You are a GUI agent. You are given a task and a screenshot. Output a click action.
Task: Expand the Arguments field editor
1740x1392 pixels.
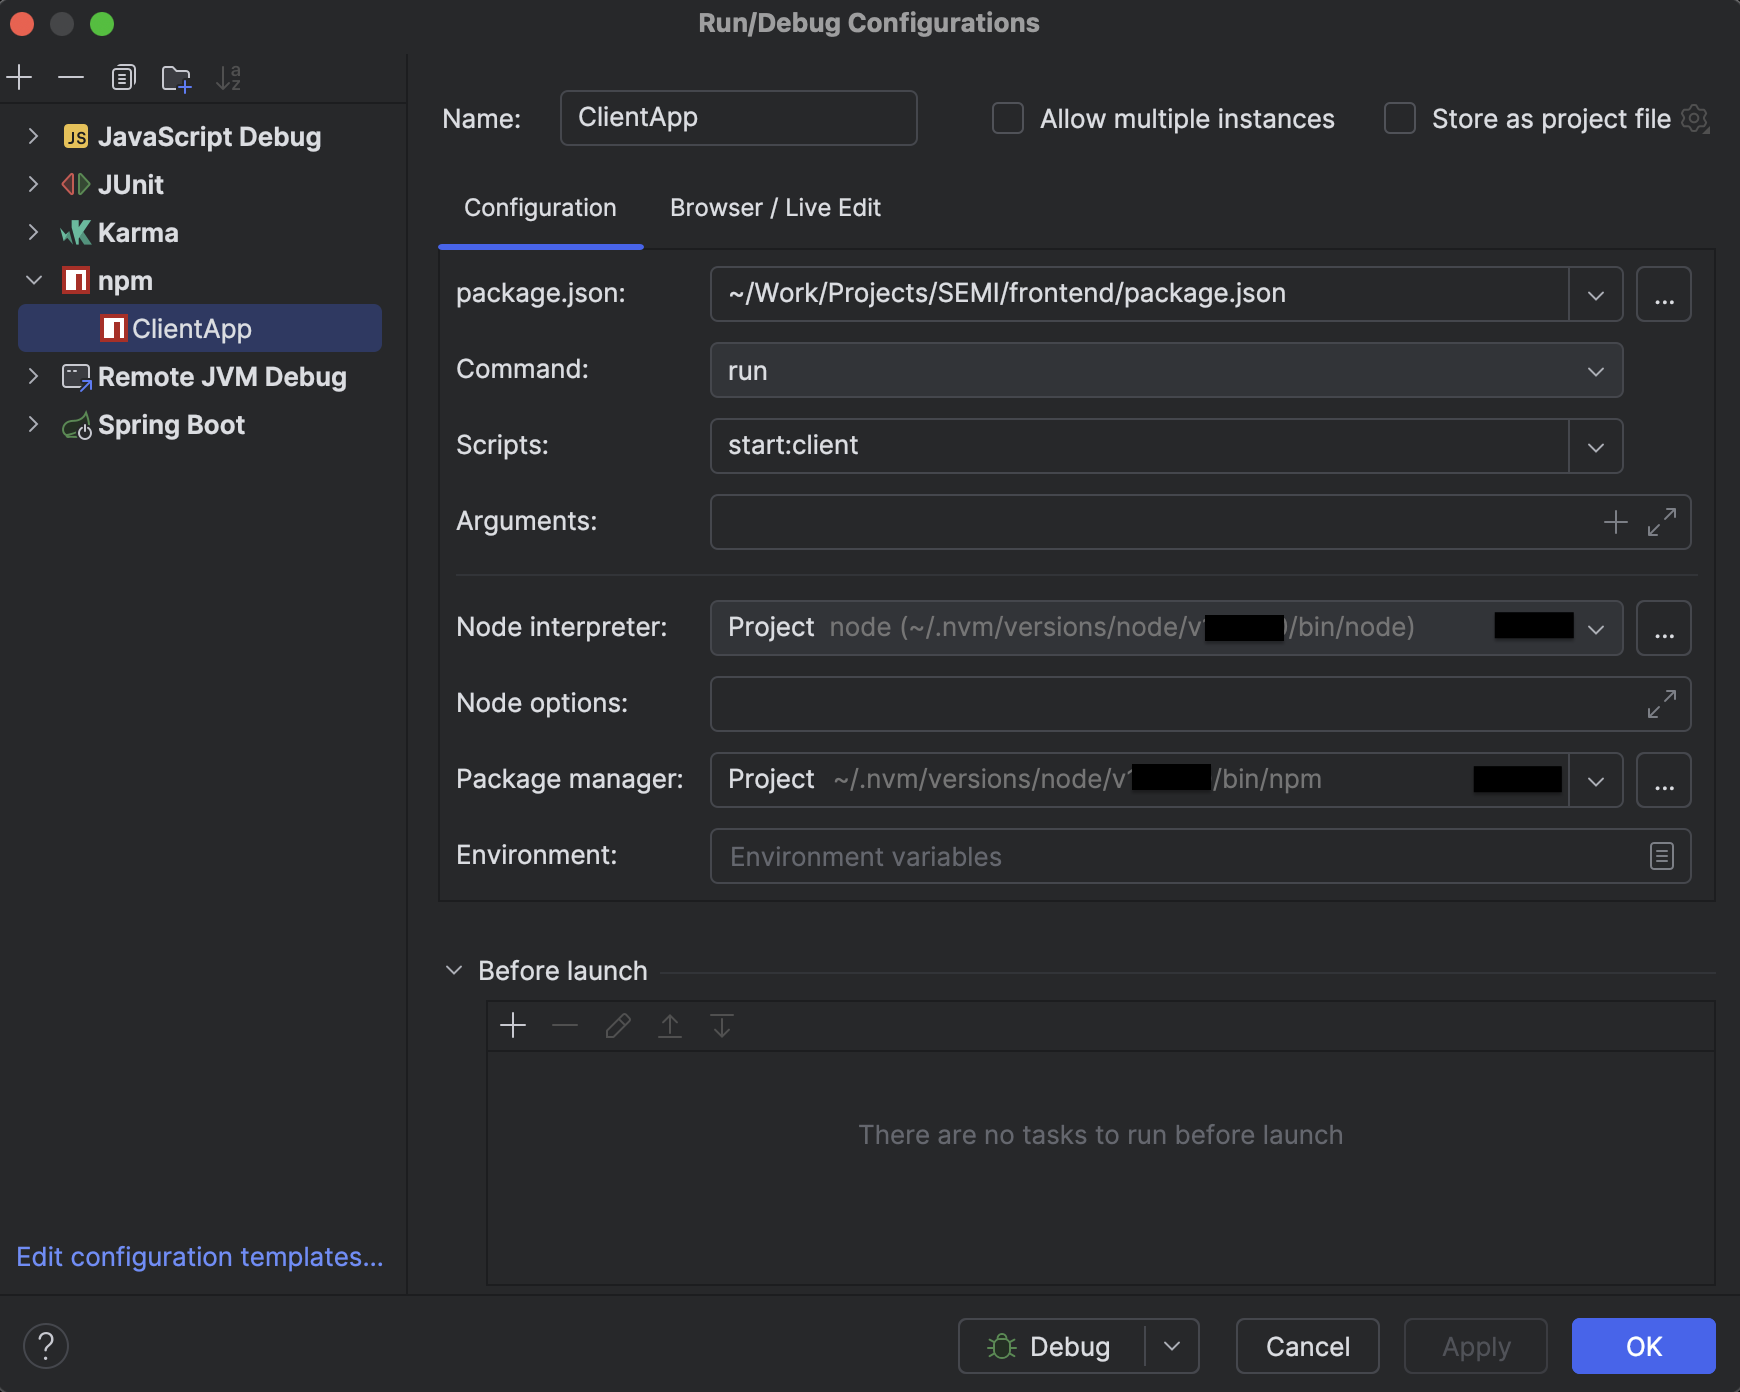[1661, 522]
